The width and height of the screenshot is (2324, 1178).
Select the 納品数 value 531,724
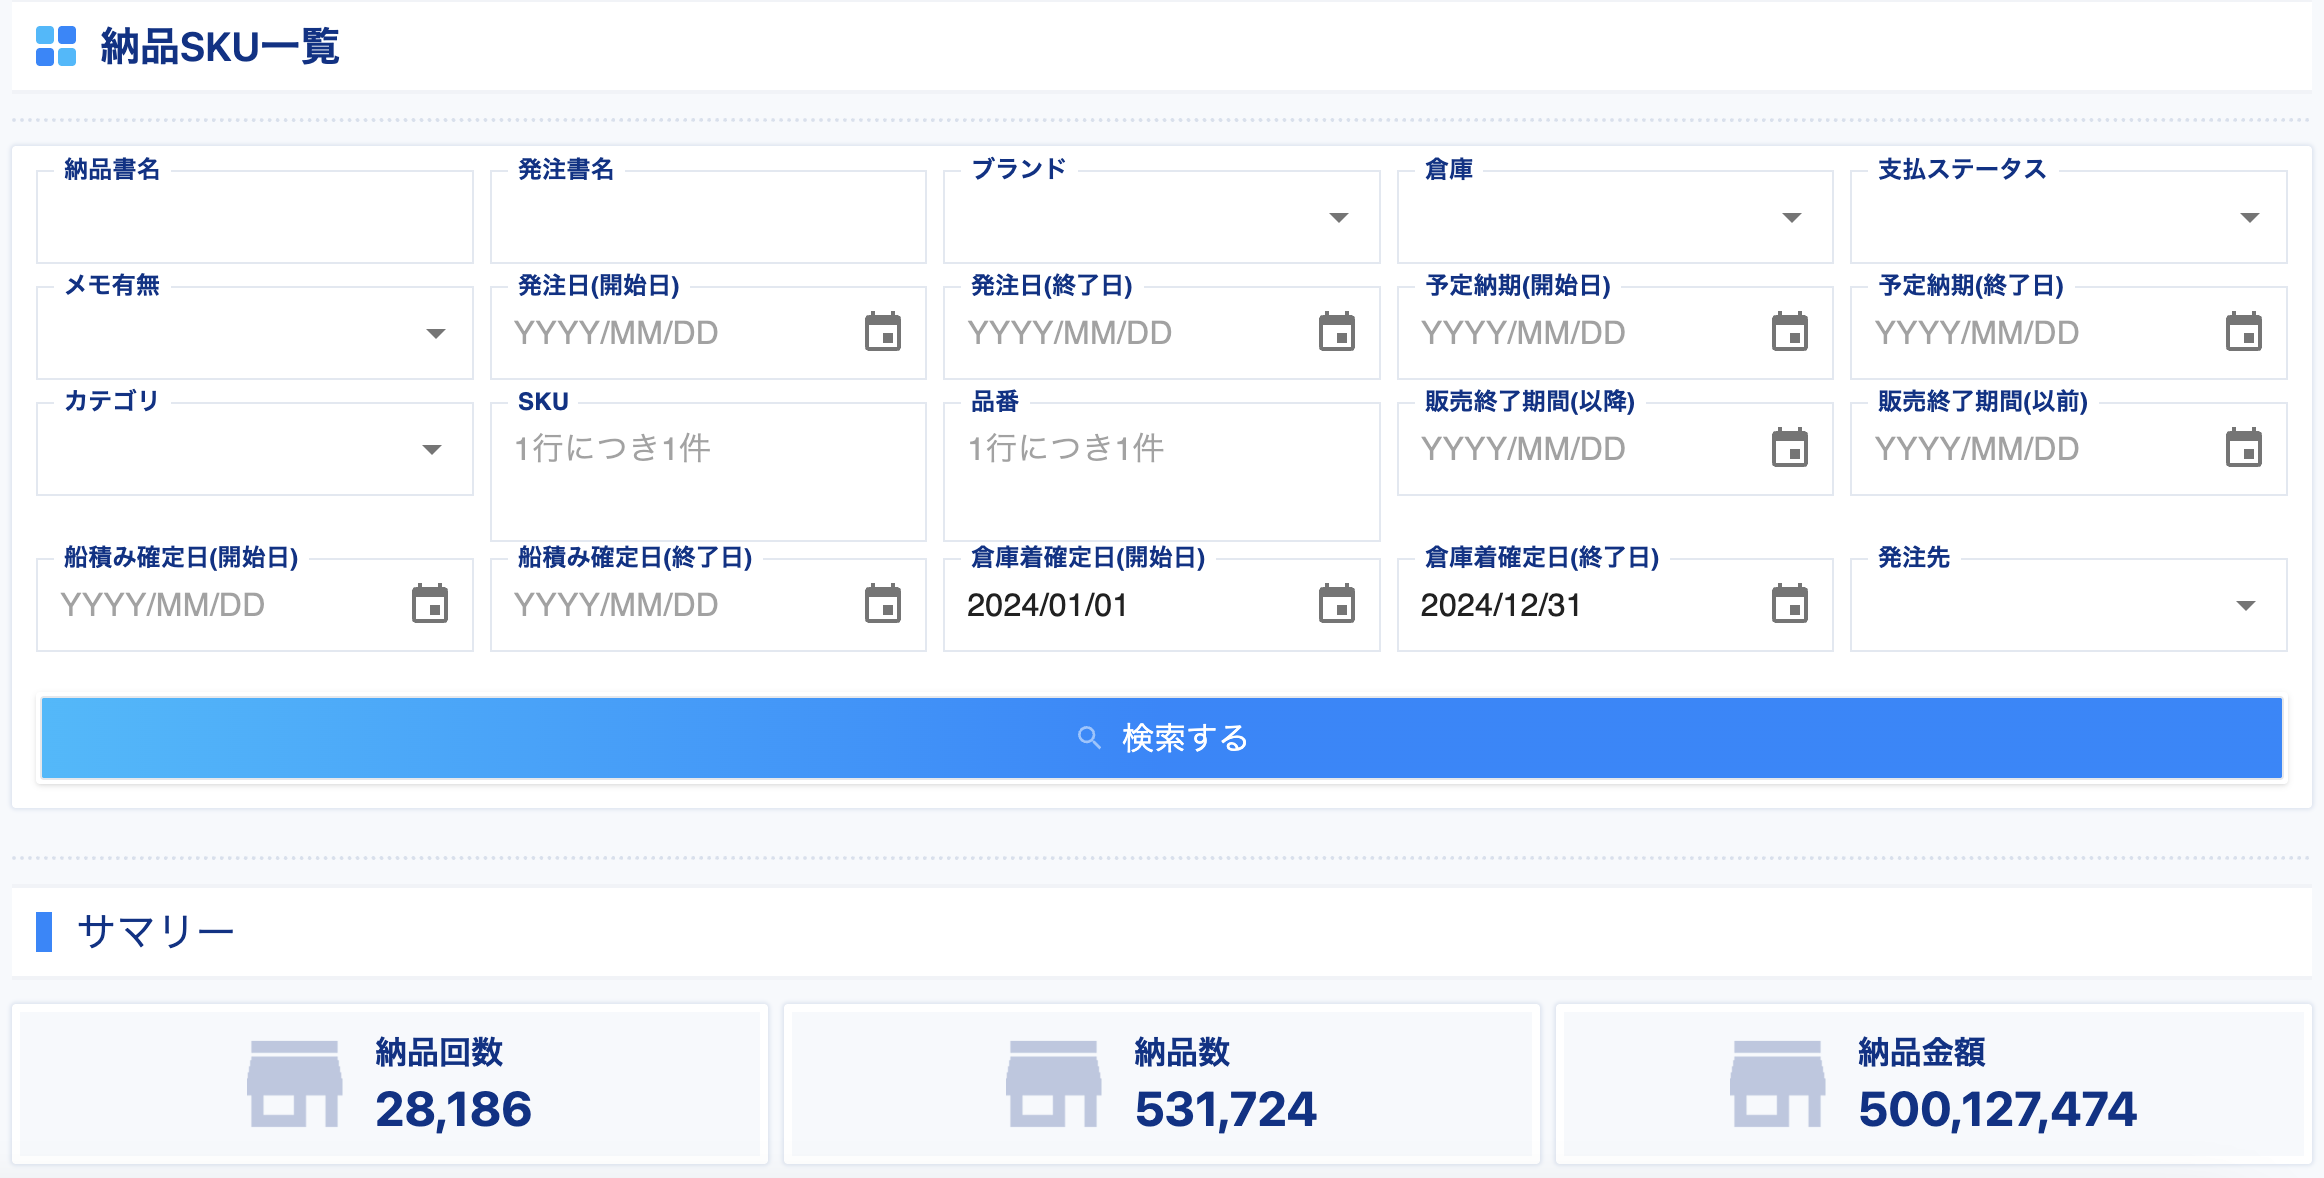click(1226, 1109)
